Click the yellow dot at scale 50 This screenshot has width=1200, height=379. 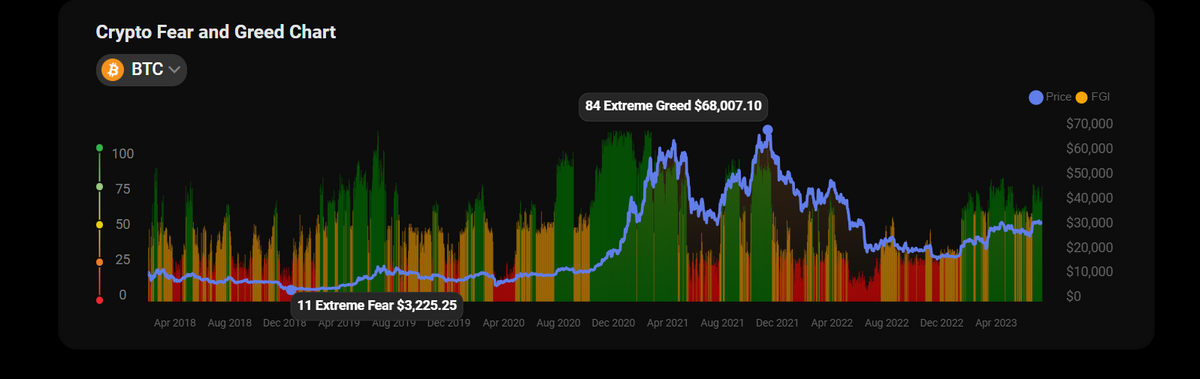[x=99, y=225]
